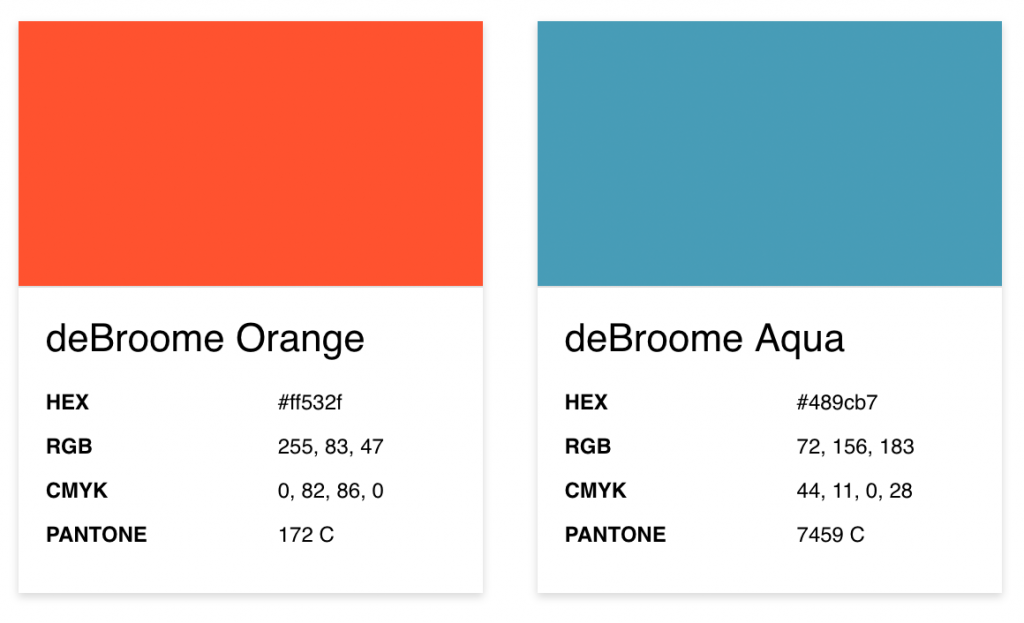Click the RGB value 72, 156, 183
The width and height of the screenshot is (1024, 623).
[x=855, y=447]
